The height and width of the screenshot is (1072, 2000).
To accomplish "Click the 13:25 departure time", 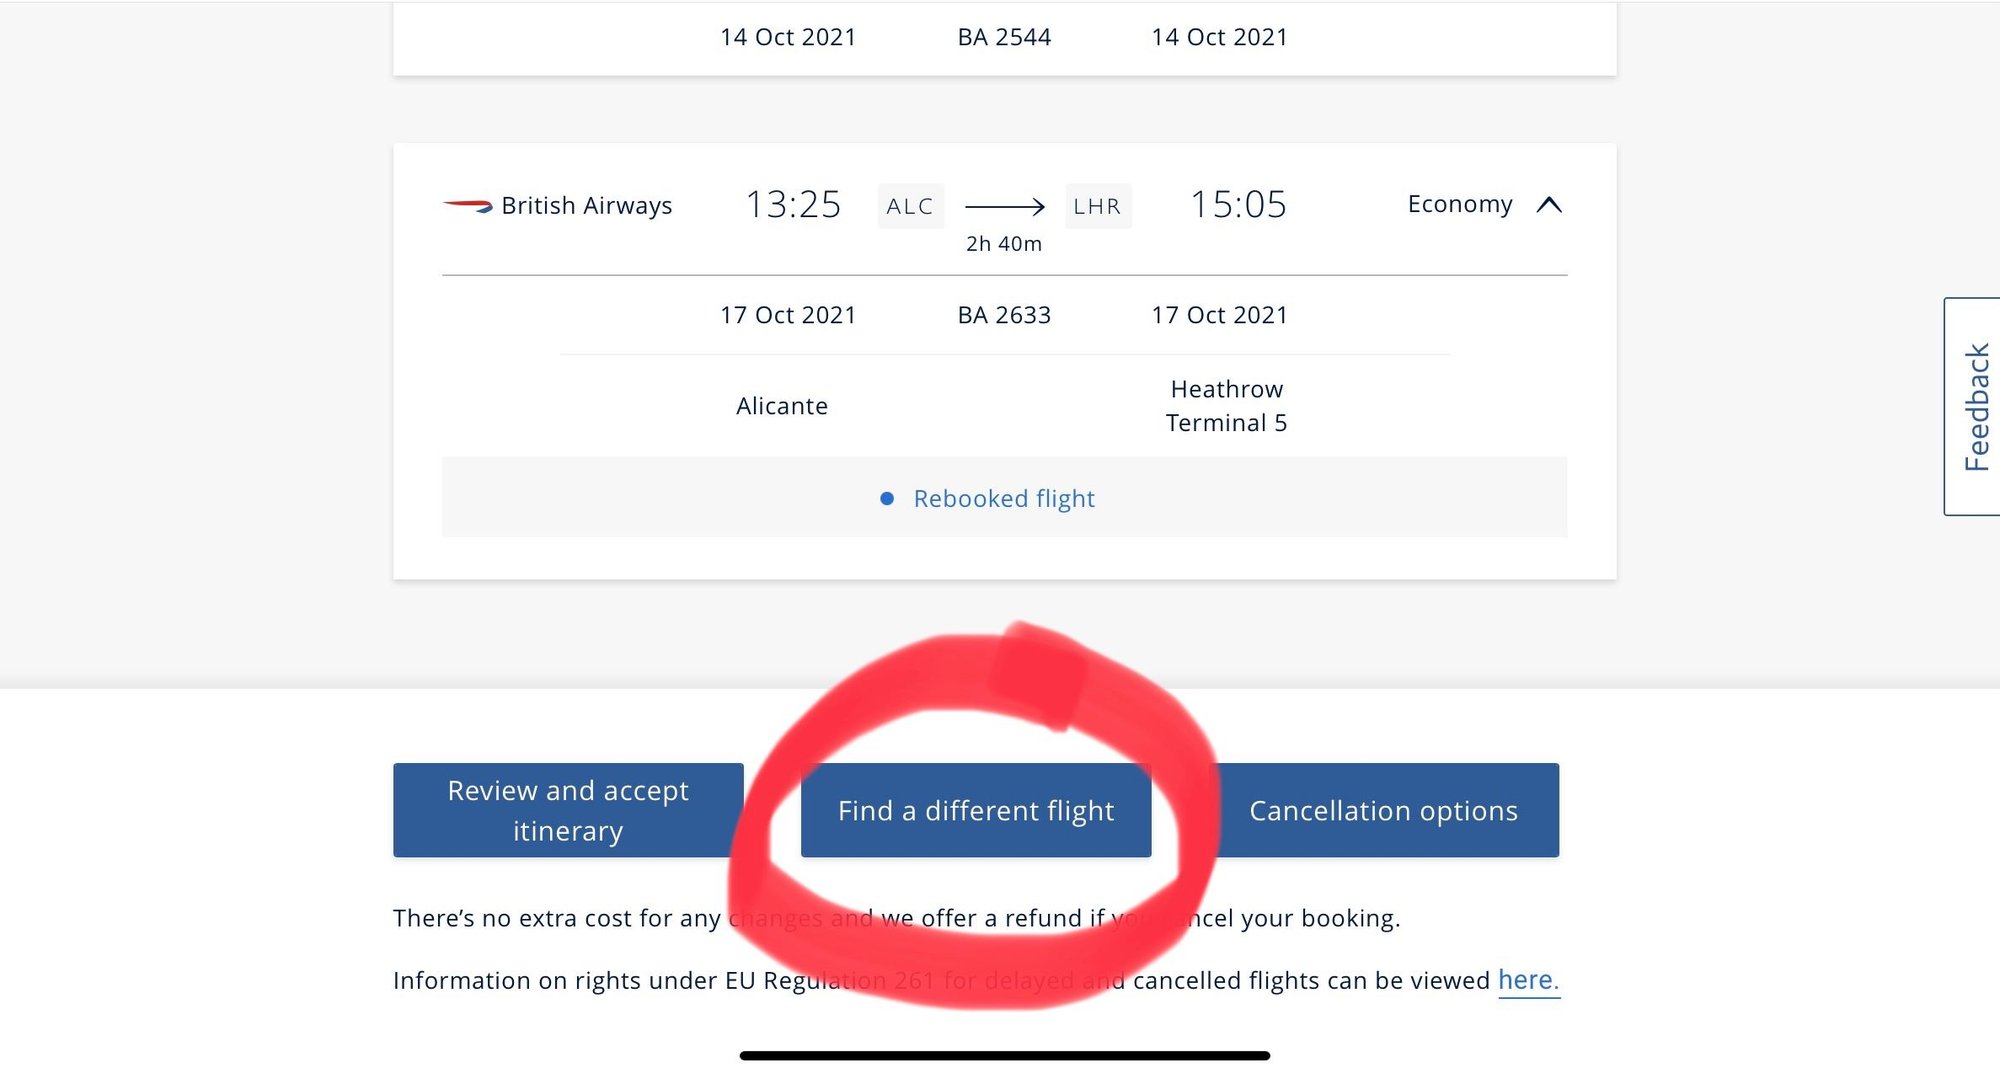I will (793, 205).
